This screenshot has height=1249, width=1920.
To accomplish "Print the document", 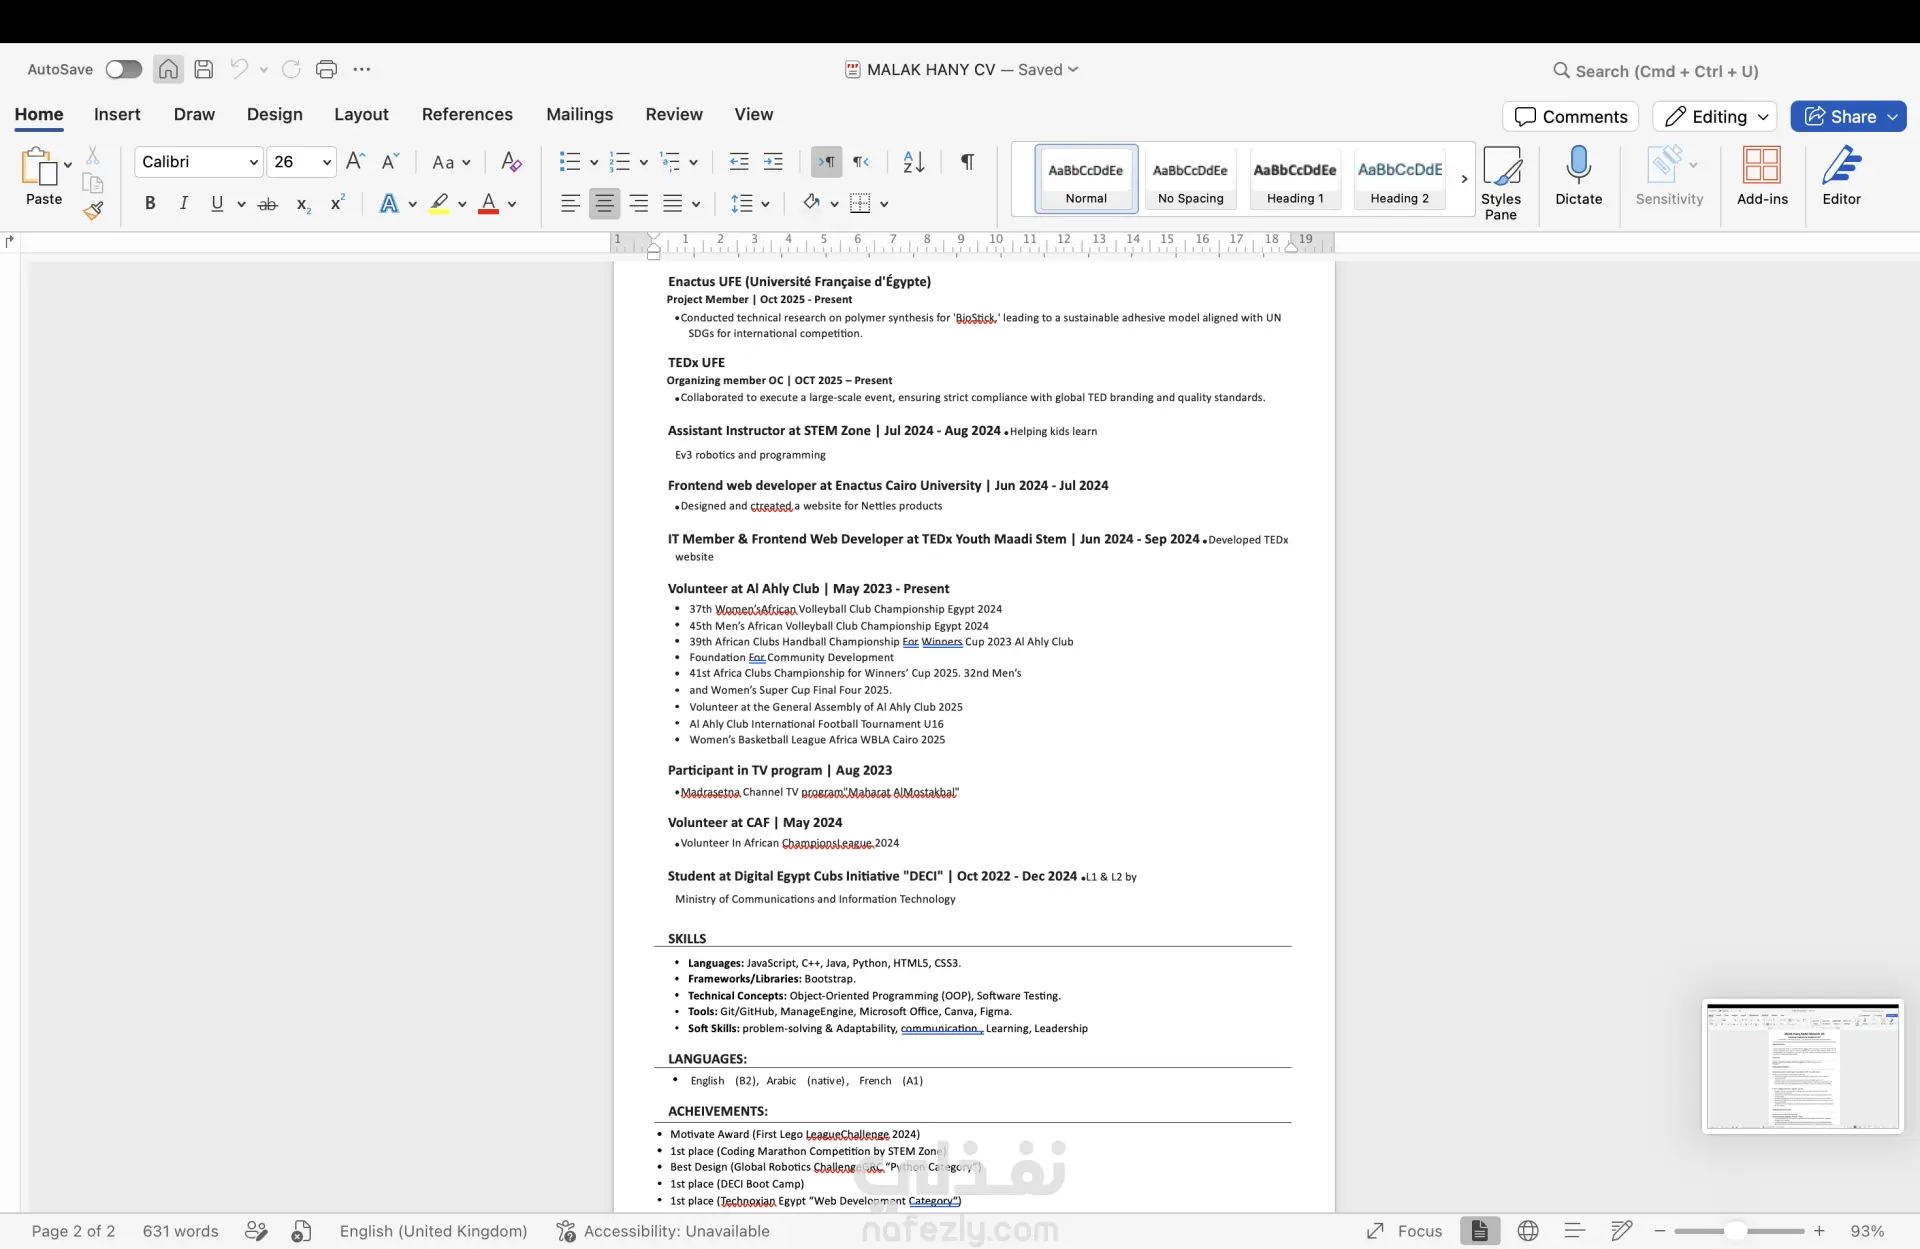I will (326, 69).
